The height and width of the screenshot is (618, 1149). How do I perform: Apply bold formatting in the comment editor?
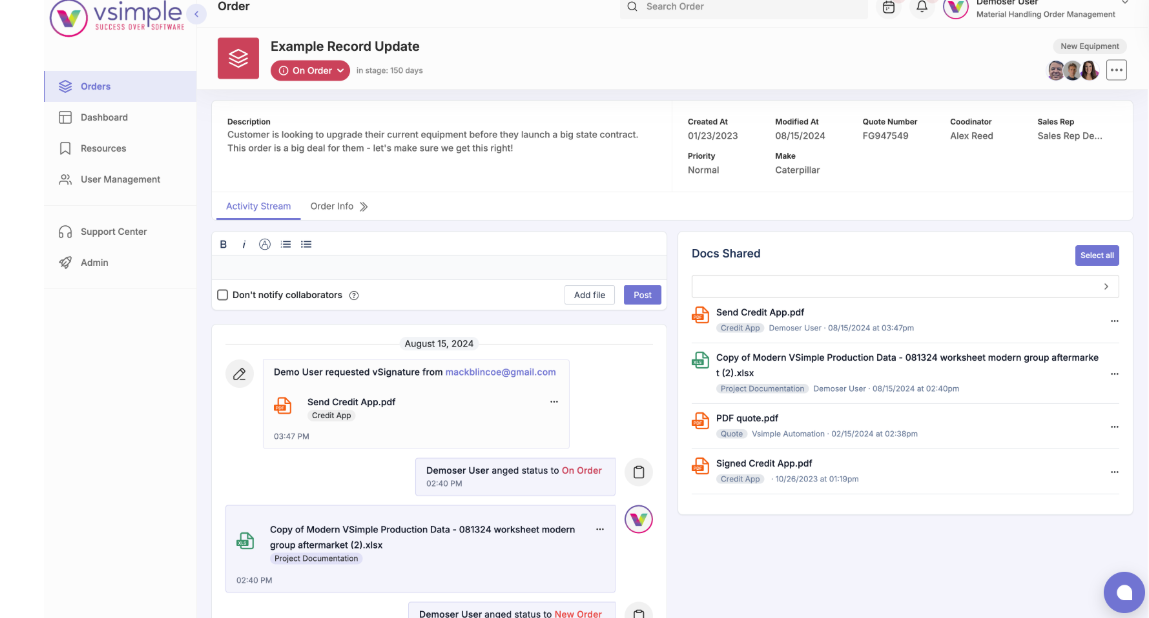coord(223,243)
